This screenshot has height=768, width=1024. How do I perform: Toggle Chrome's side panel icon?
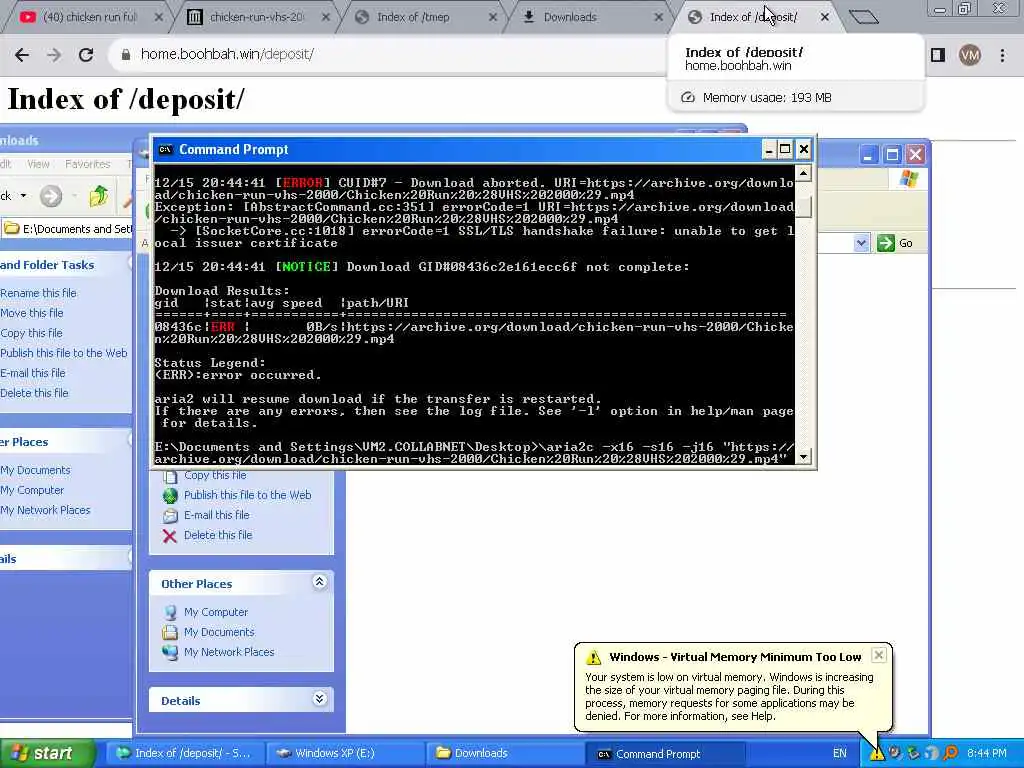938,56
